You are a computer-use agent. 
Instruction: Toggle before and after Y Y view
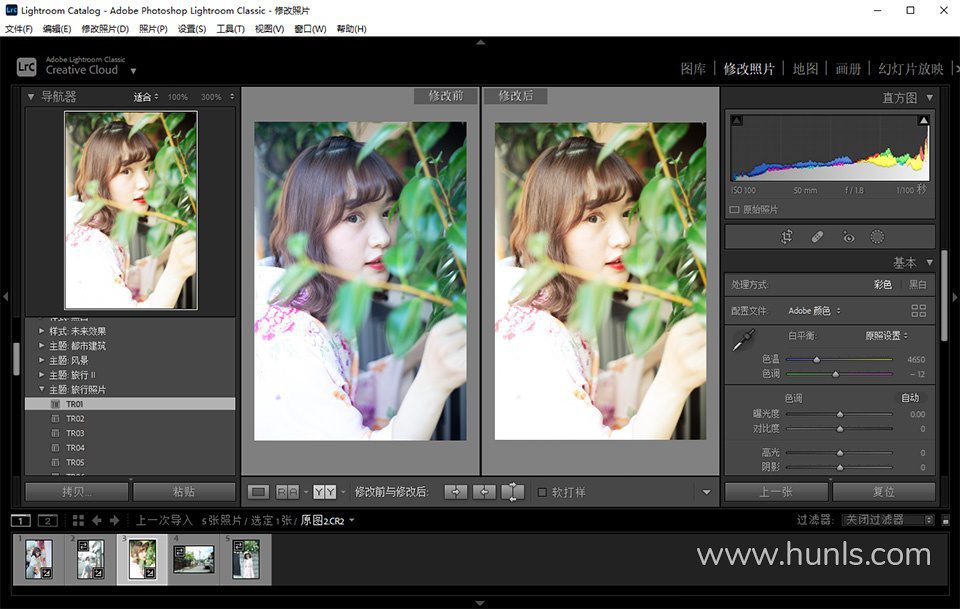(x=324, y=492)
